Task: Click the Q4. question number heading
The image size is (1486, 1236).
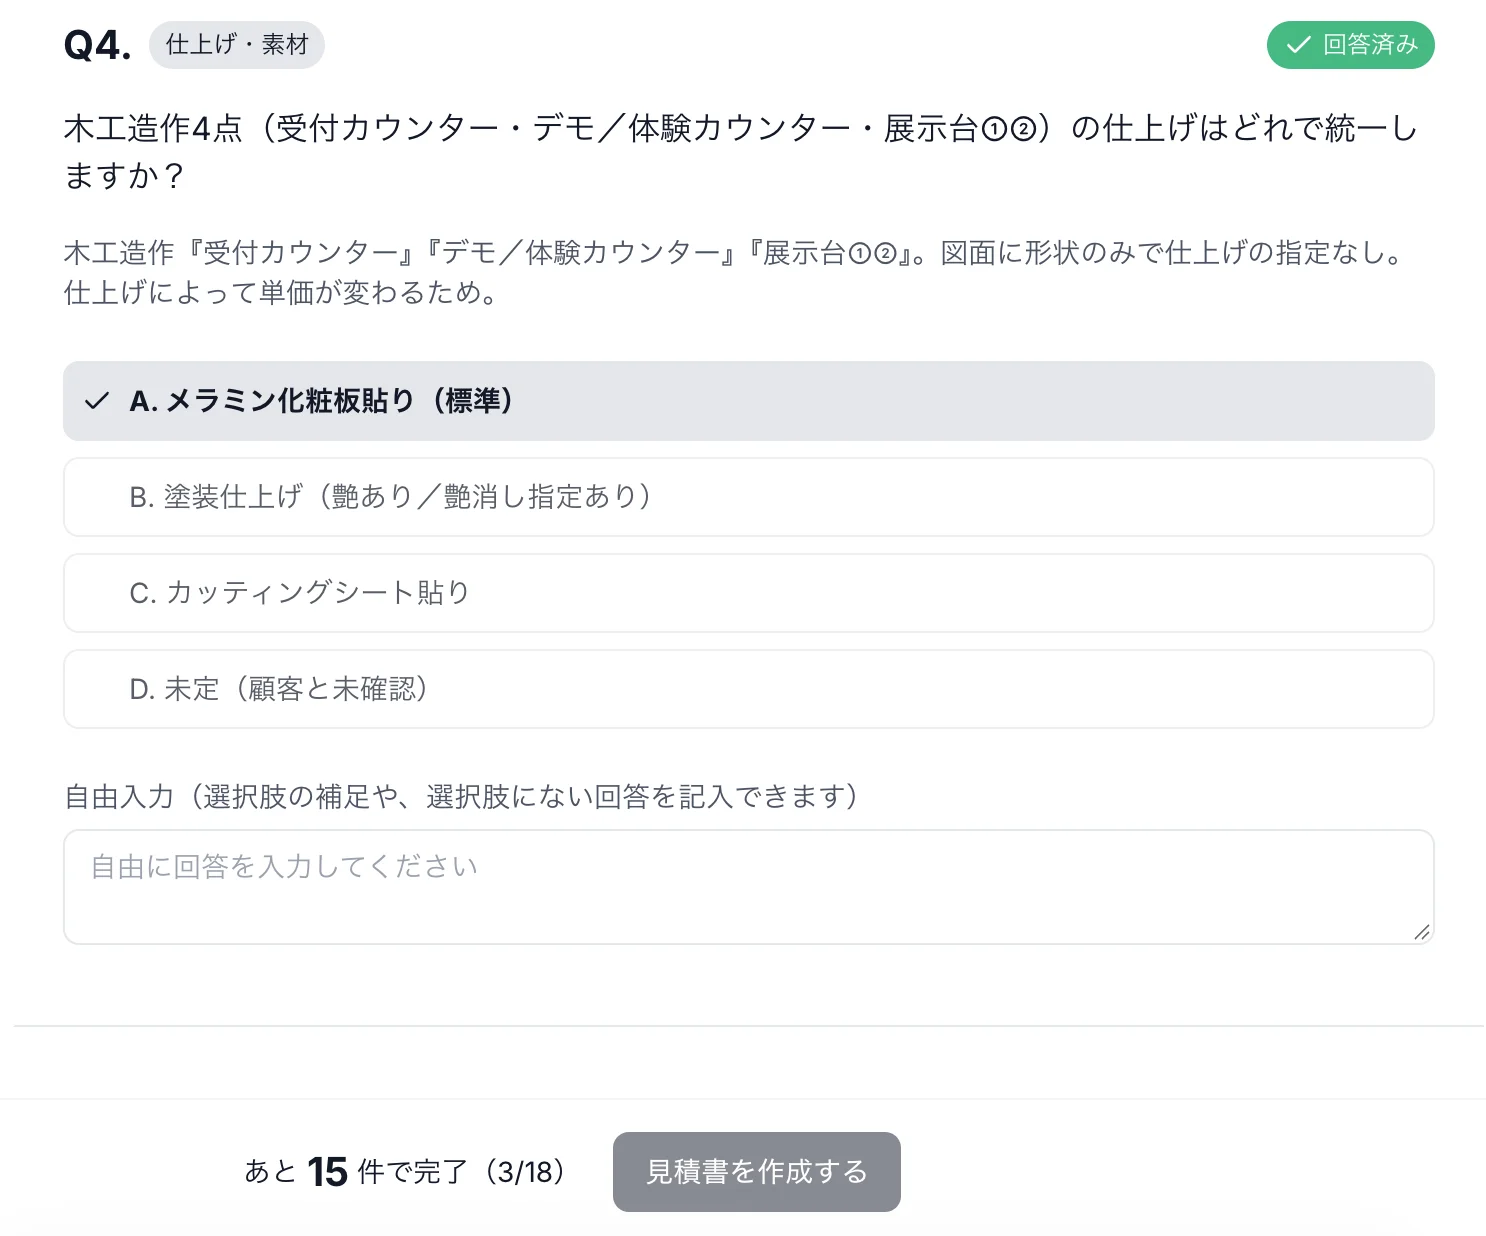Action: point(97,45)
